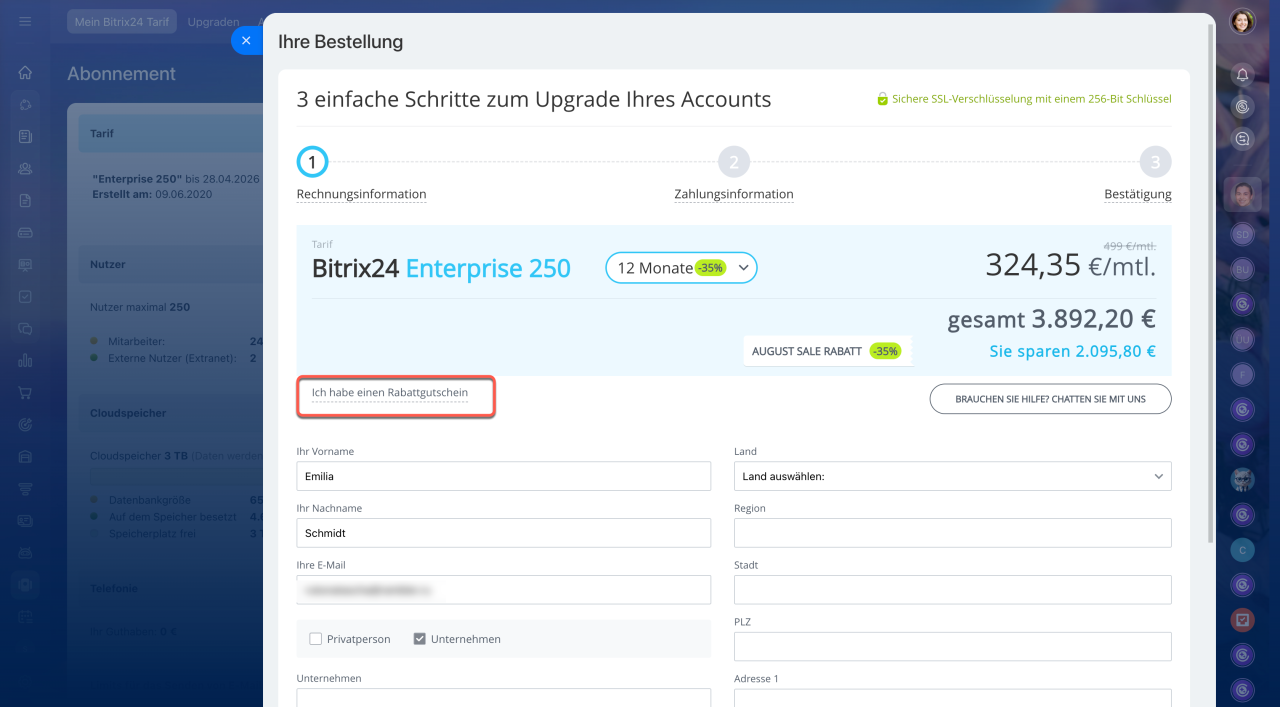Image resolution: width=1280 pixels, height=707 pixels.
Task: Click the AUGUST SALE RABATT -35% badge
Action: point(828,351)
